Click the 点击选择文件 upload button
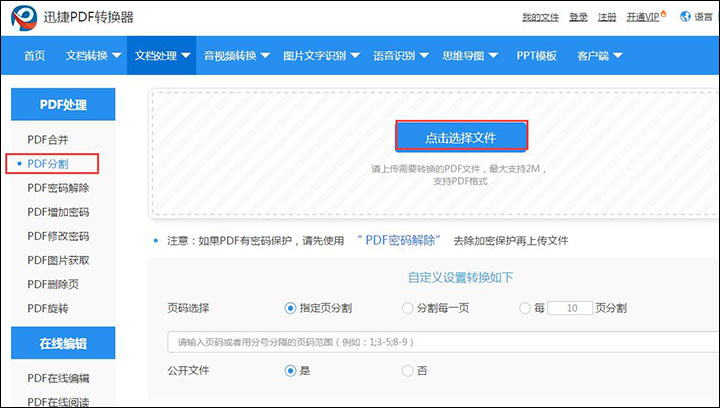720x408 pixels. 461,136
